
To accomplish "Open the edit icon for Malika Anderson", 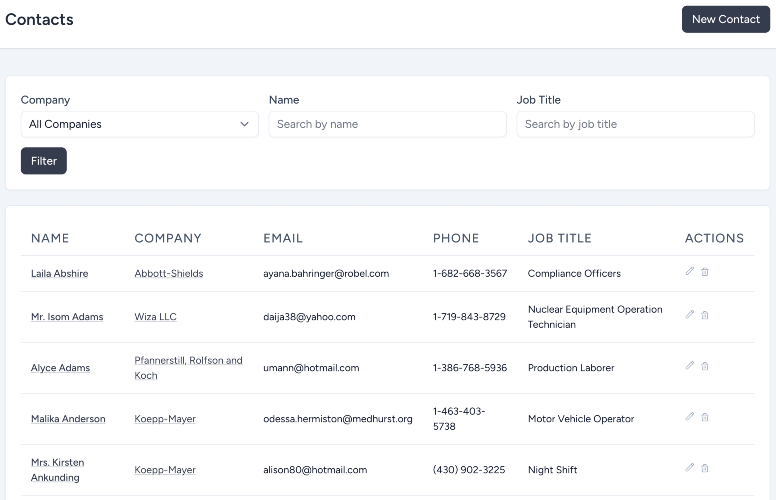I will (x=689, y=416).
